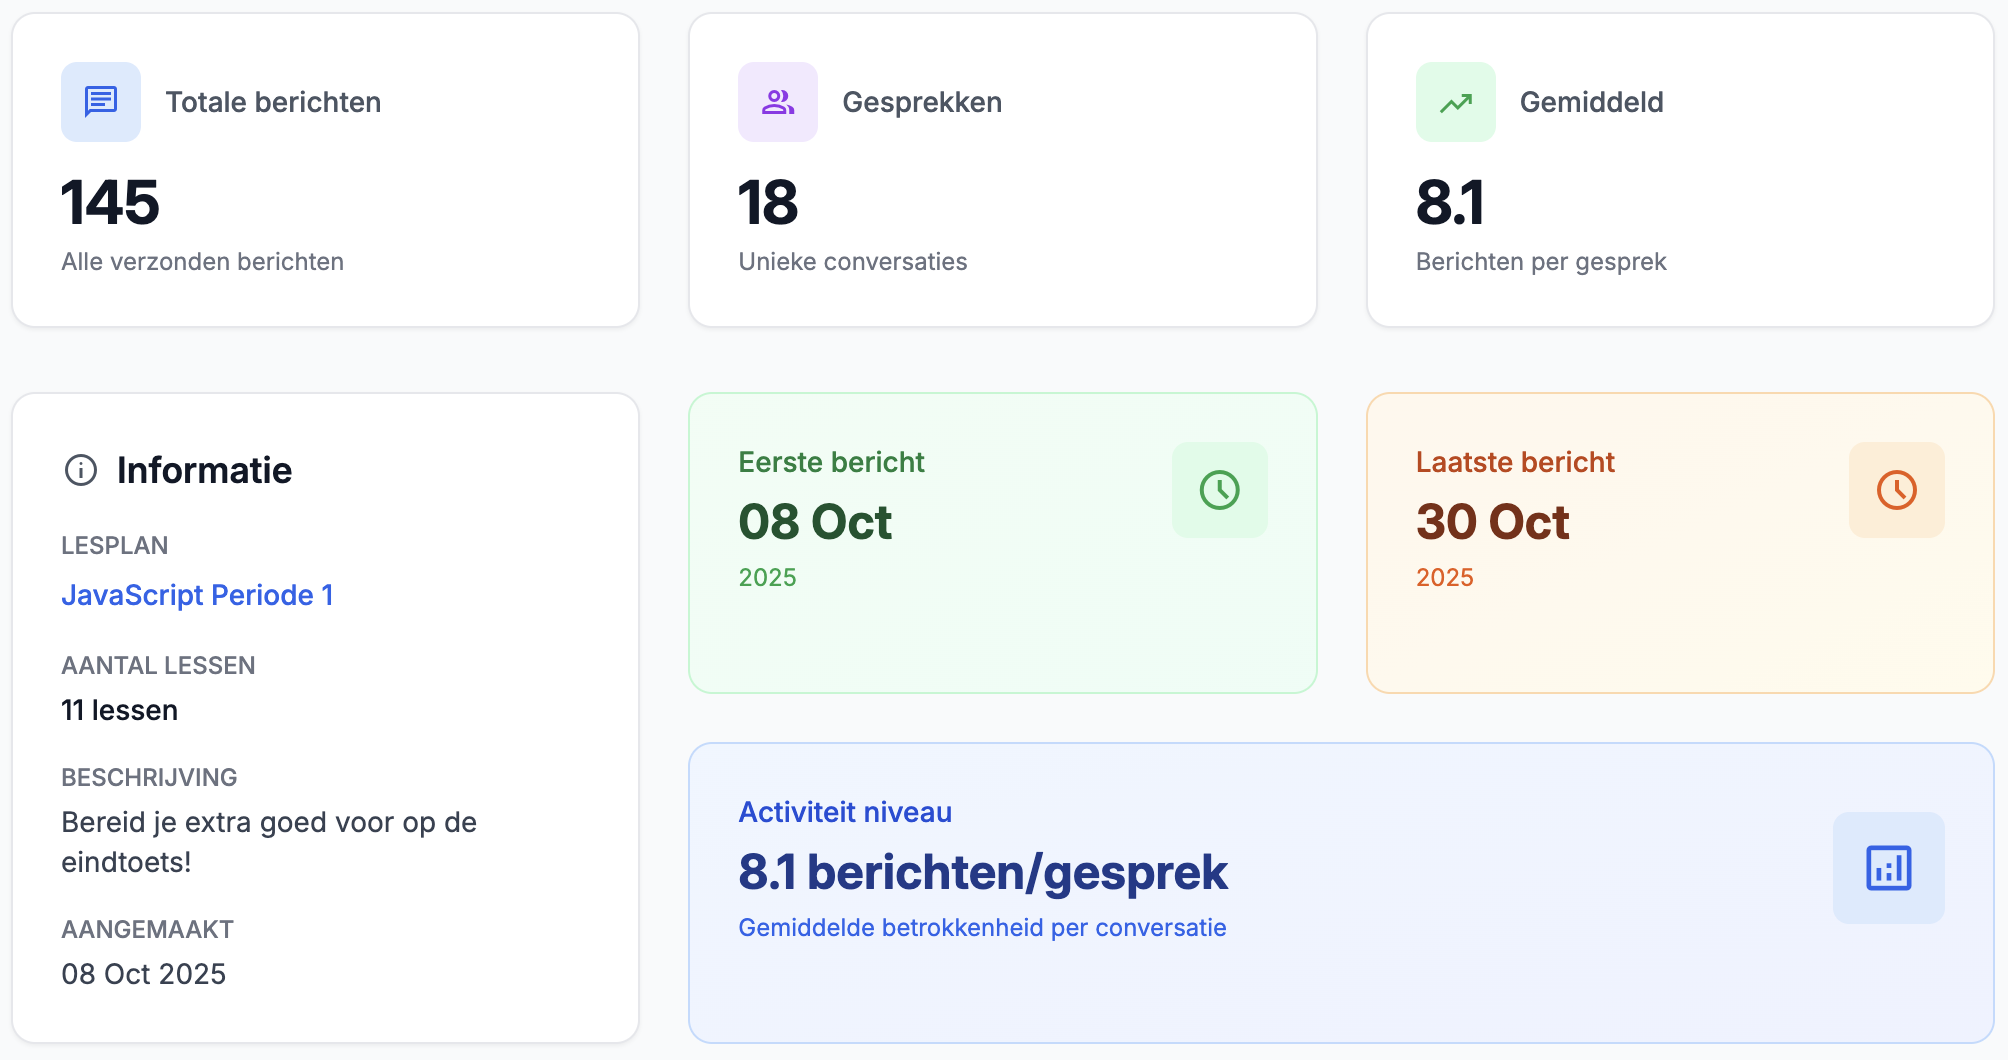Click the info icon next to Informatie
2008x1060 pixels.
click(x=80, y=470)
